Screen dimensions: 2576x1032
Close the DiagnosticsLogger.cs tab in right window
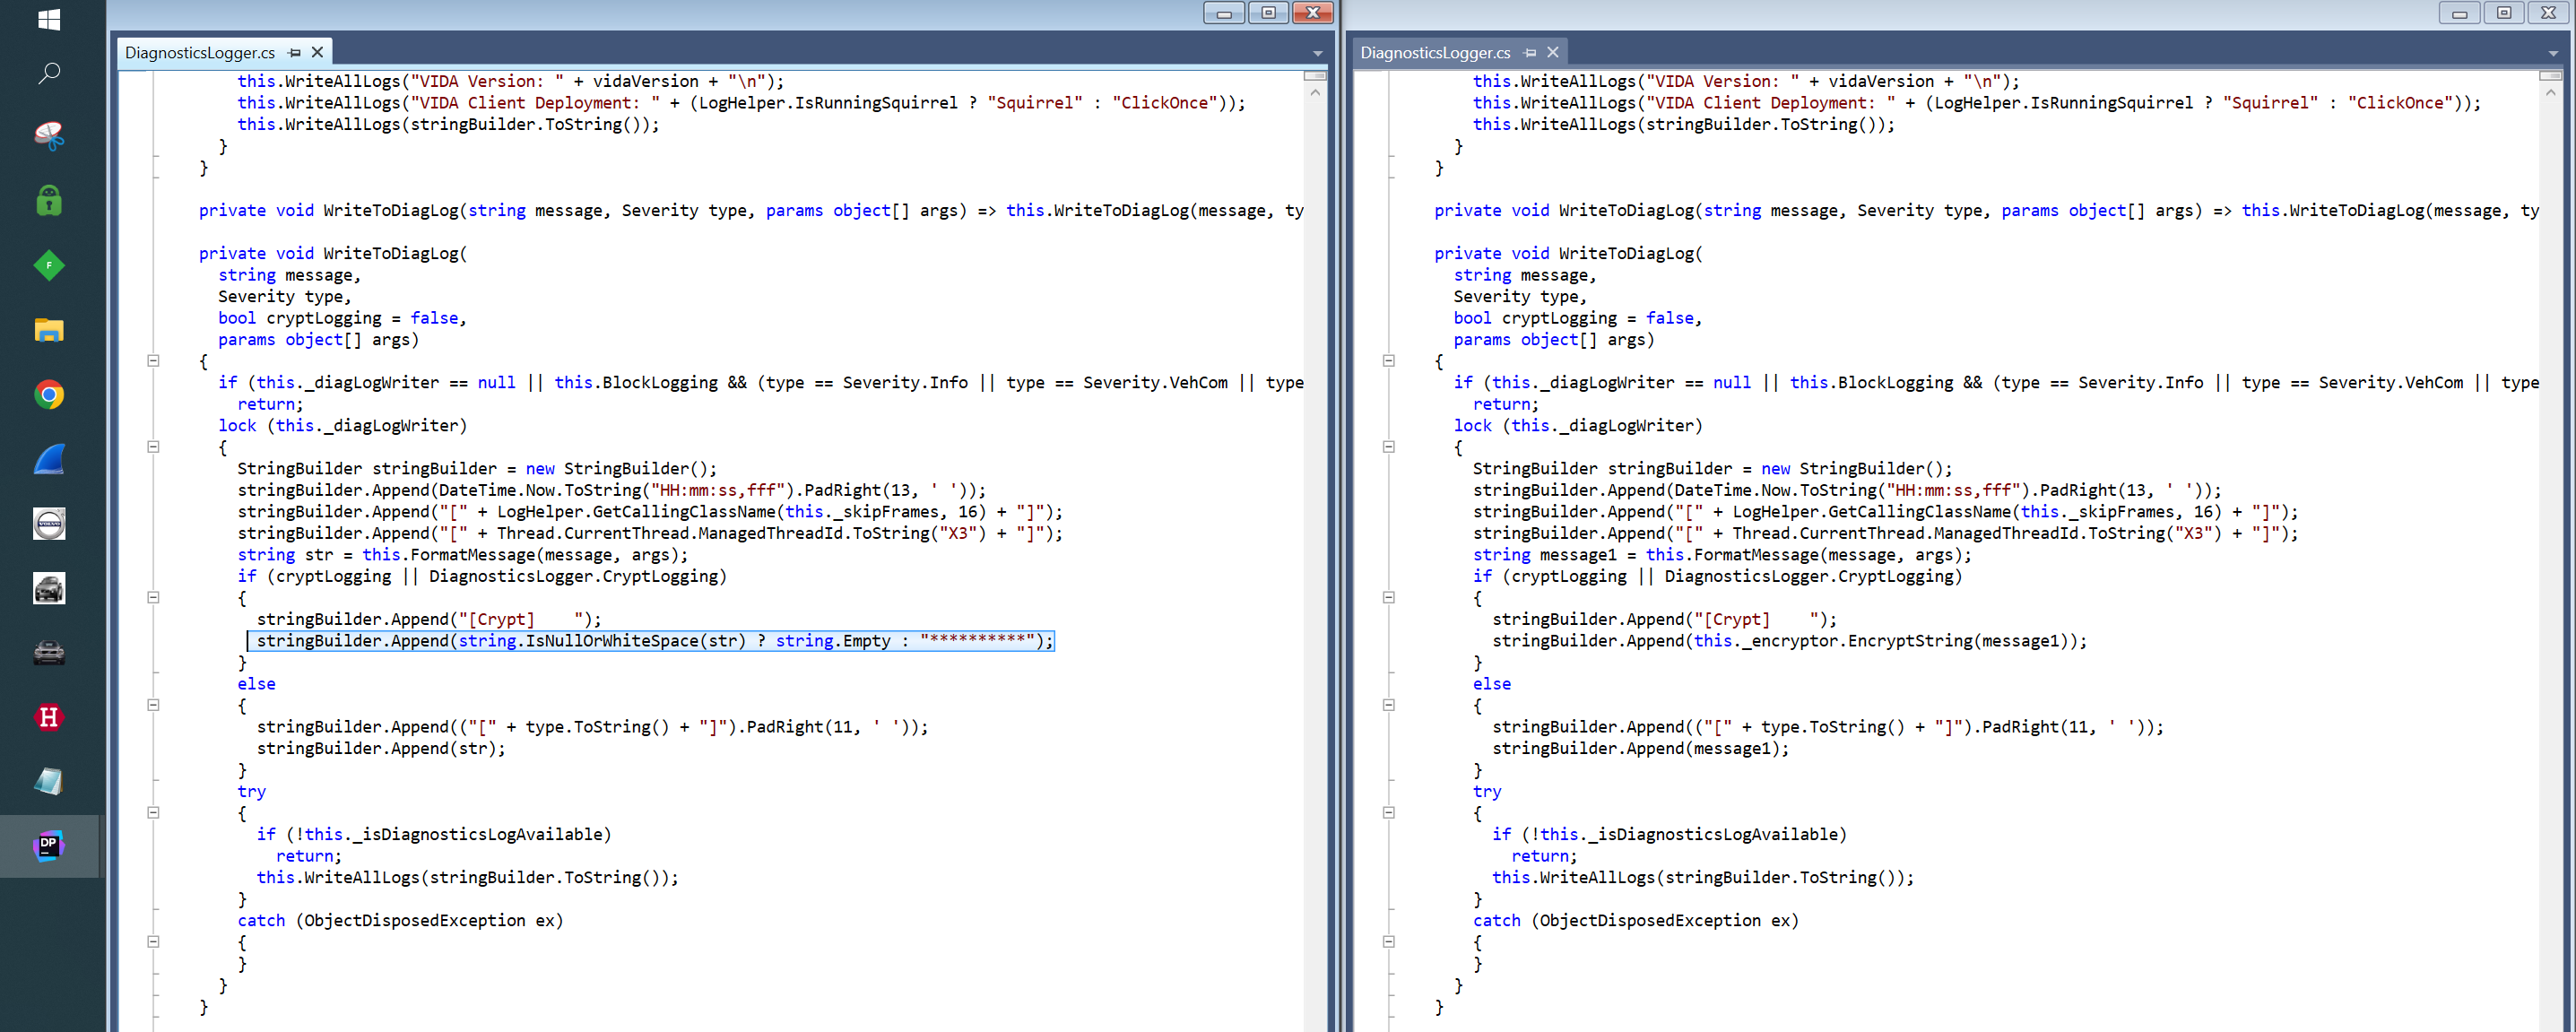tap(1552, 52)
